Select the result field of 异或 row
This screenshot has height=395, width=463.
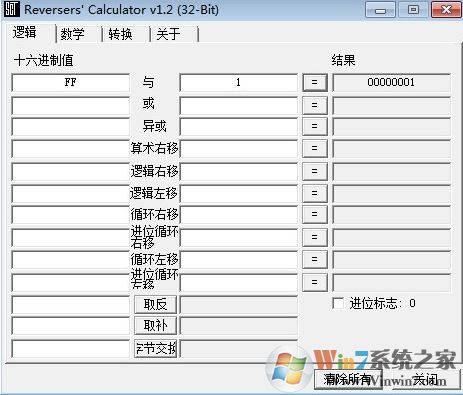(x=391, y=126)
